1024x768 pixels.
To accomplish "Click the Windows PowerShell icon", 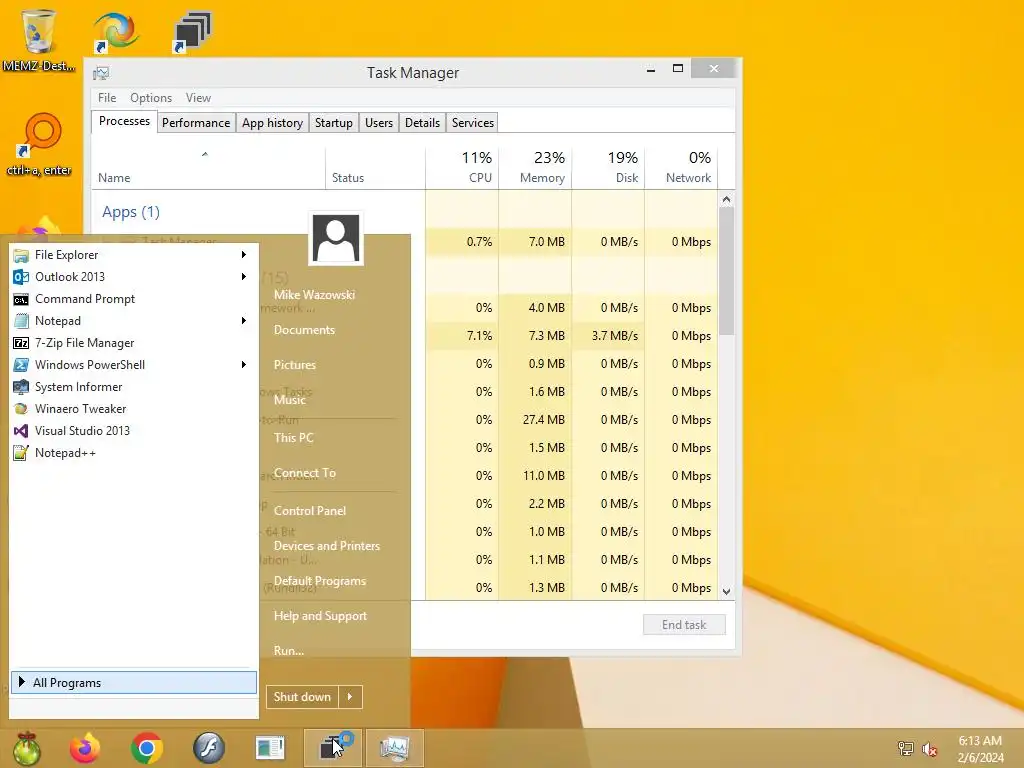I will click(x=21, y=365).
